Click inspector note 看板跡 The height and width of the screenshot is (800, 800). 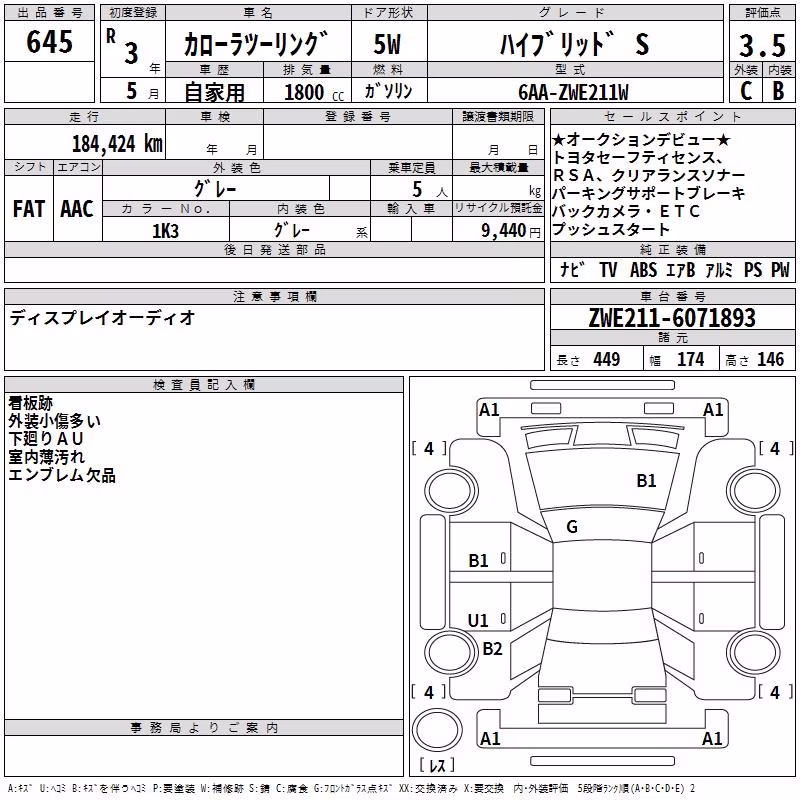31,403
